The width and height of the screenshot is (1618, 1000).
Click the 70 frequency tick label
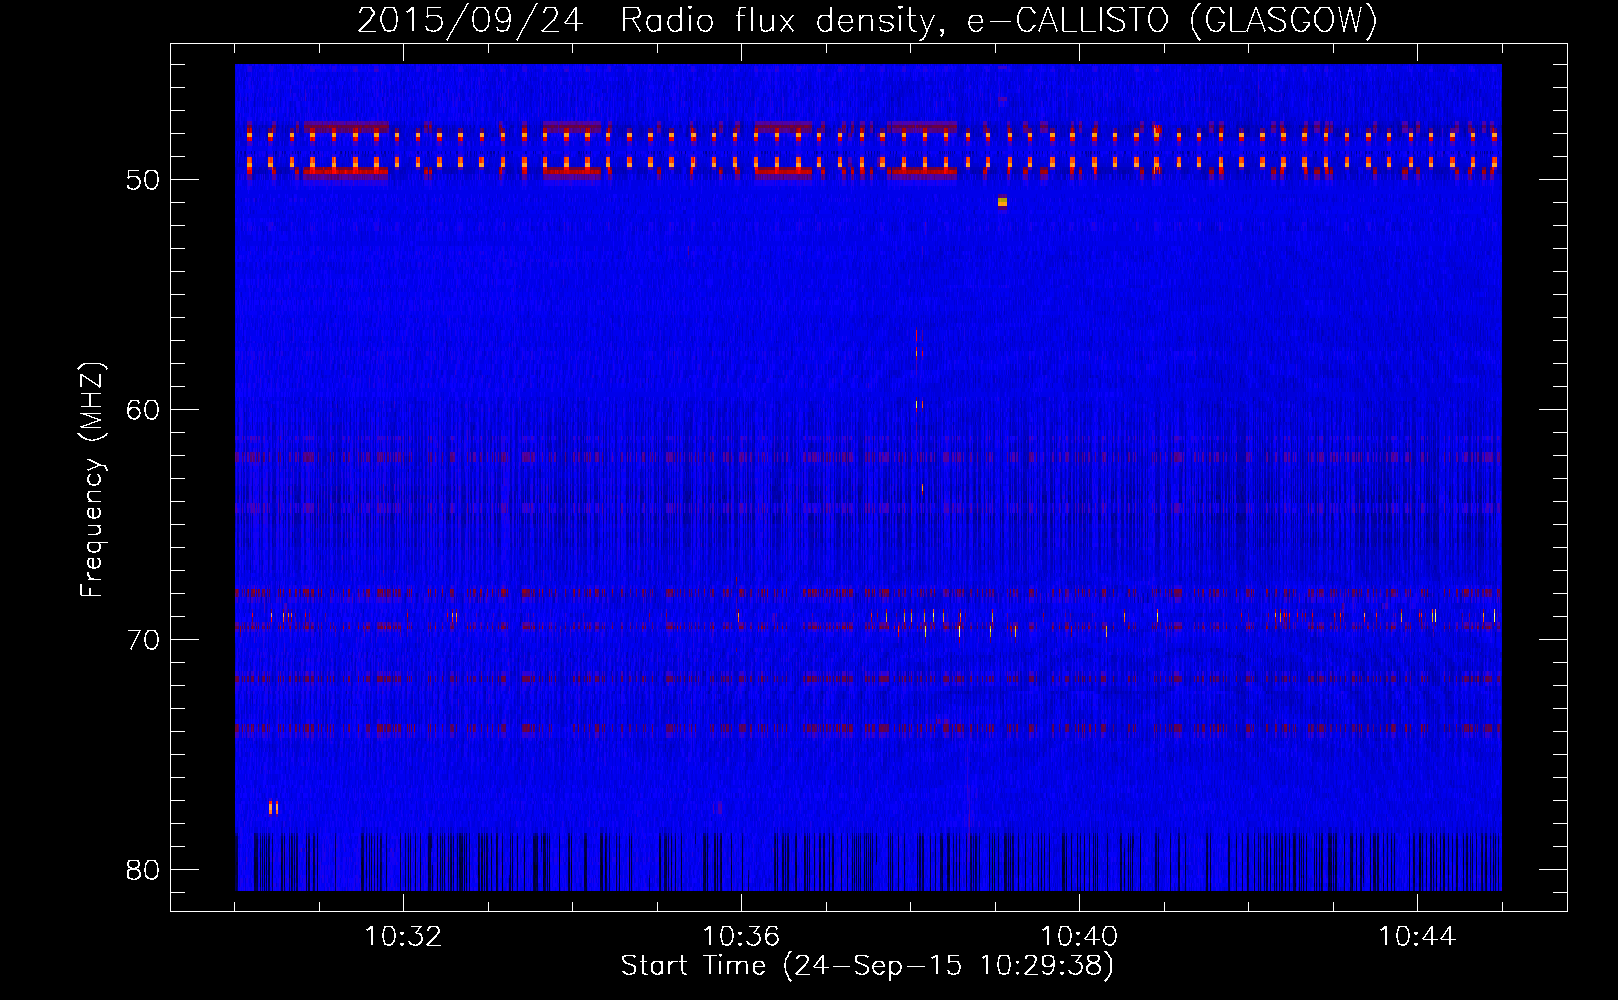[x=143, y=640]
